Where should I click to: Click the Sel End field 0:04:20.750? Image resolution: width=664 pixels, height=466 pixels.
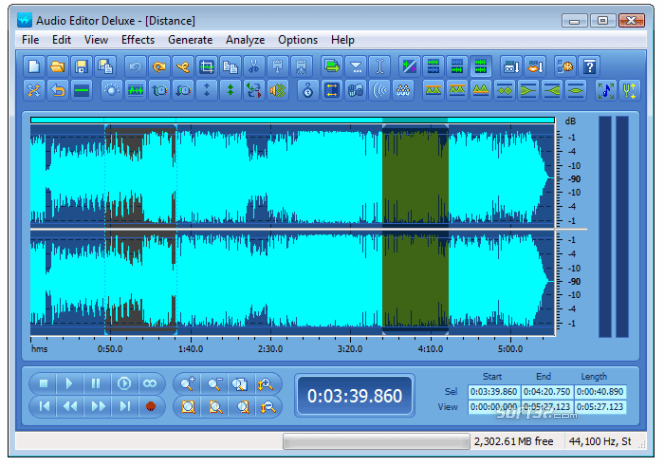tap(547, 391)
